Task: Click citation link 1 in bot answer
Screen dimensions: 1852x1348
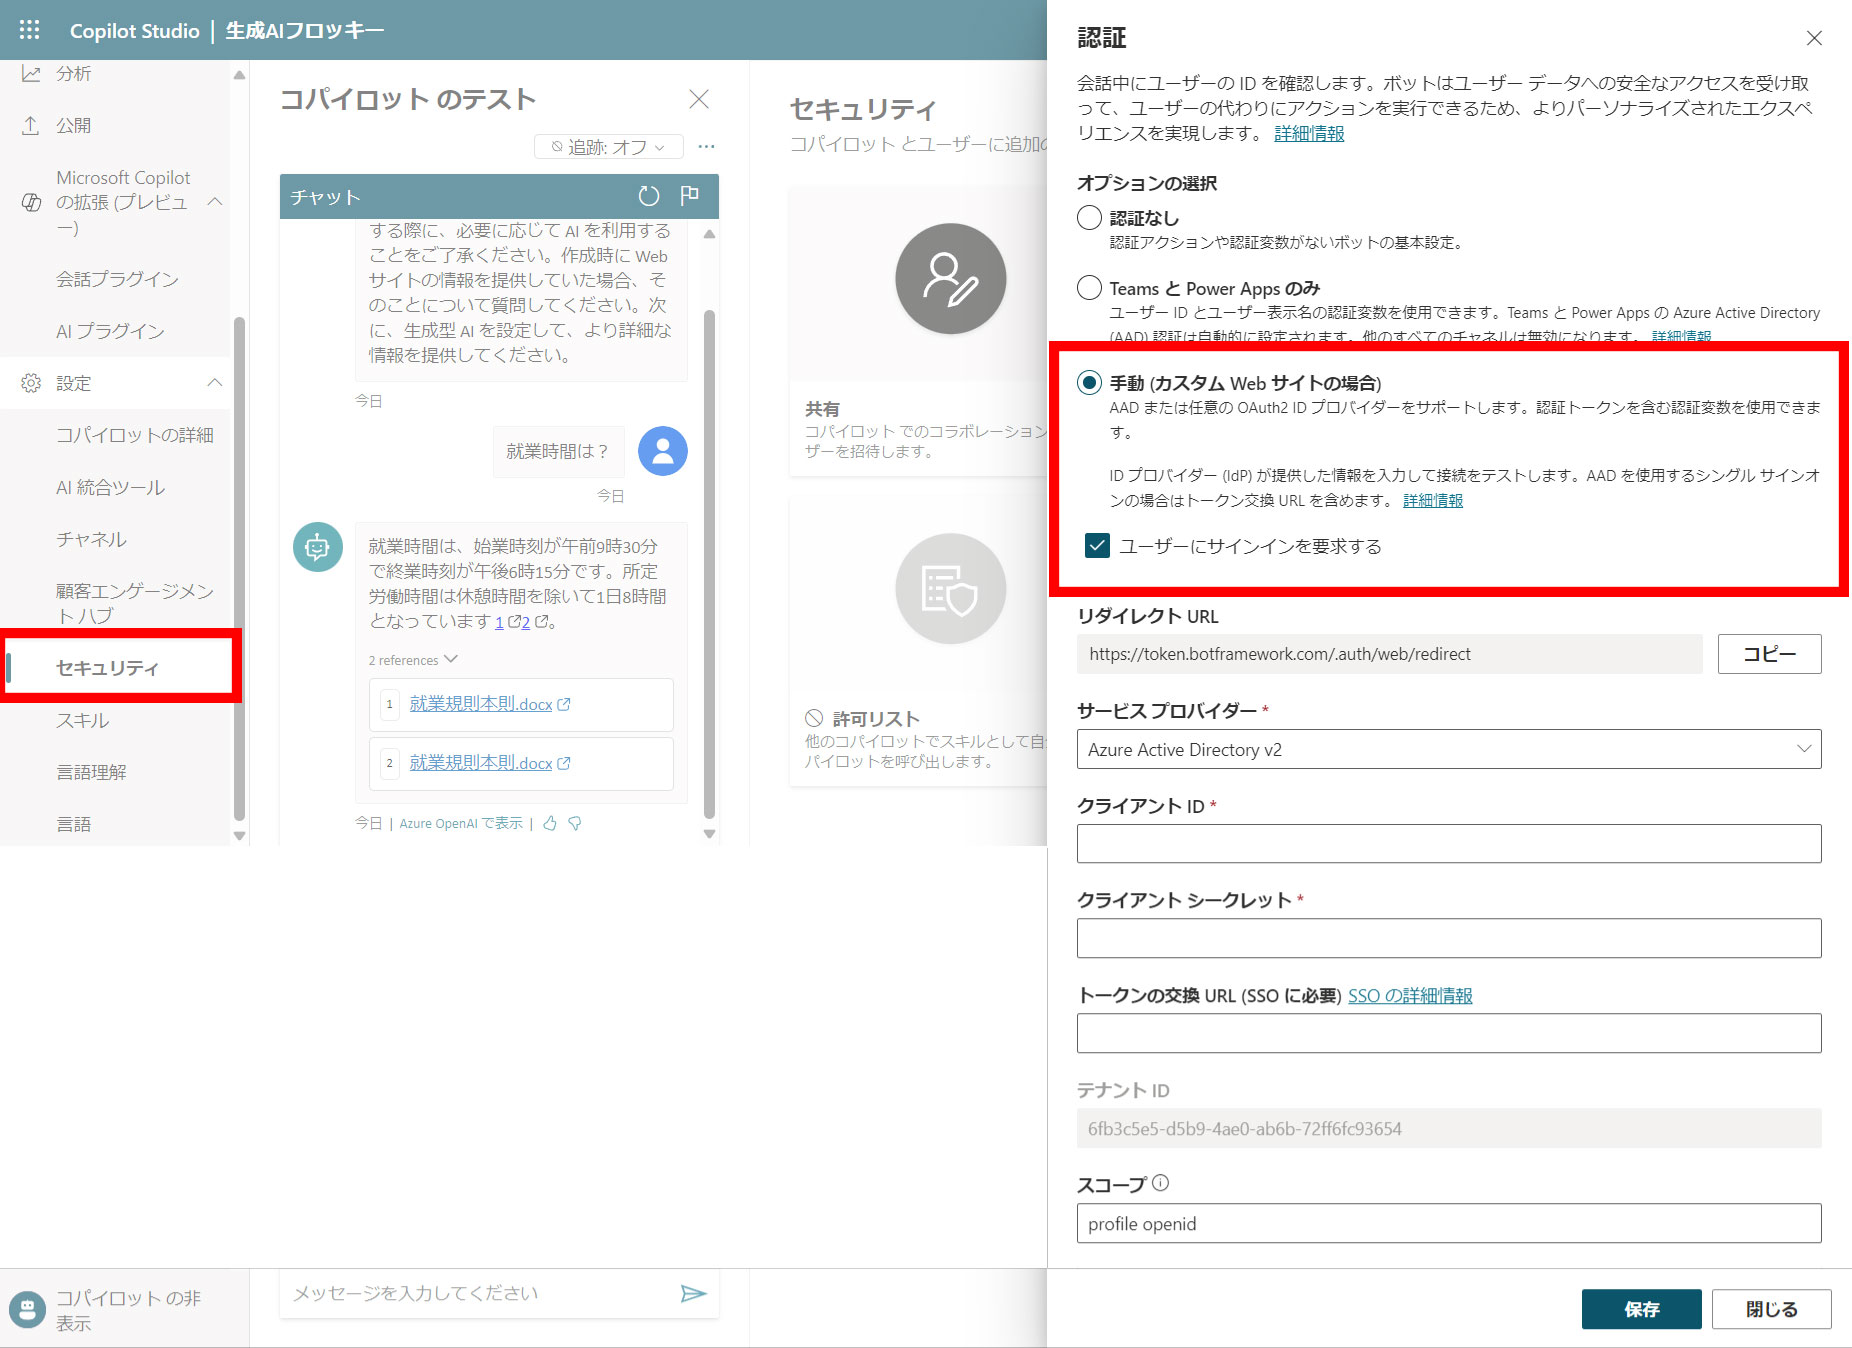Action: tap(499, 622)
